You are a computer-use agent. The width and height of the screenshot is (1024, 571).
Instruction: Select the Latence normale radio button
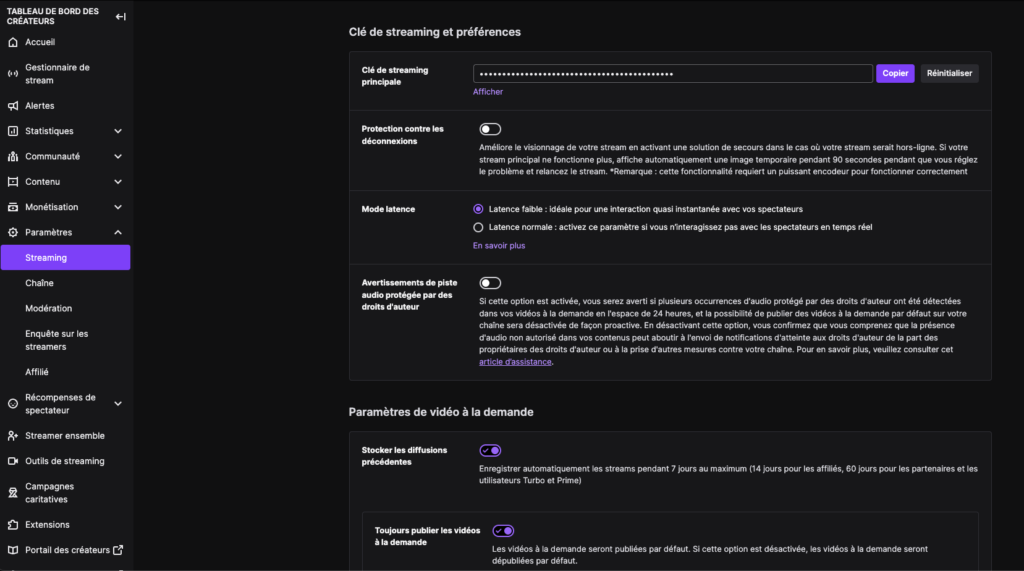478,227
